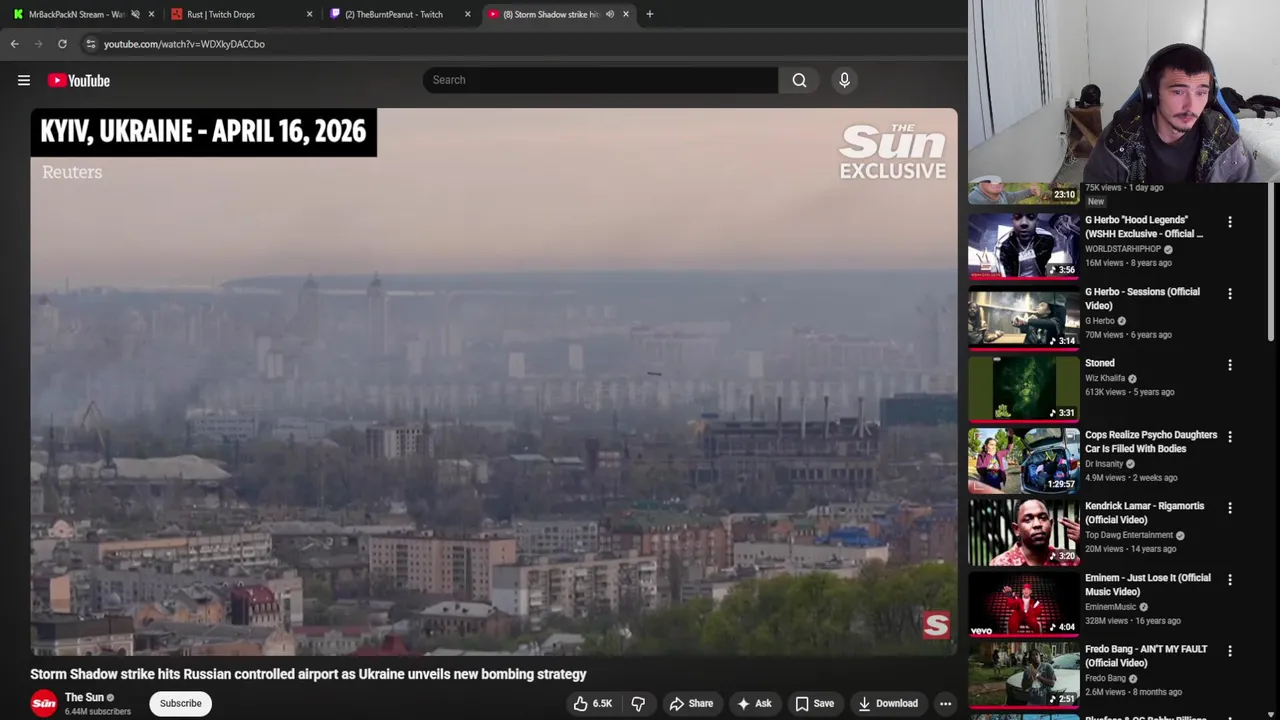1280x720 pixels.
Task: Open The Sun channel avatar
Action: (x=44, y=703)
